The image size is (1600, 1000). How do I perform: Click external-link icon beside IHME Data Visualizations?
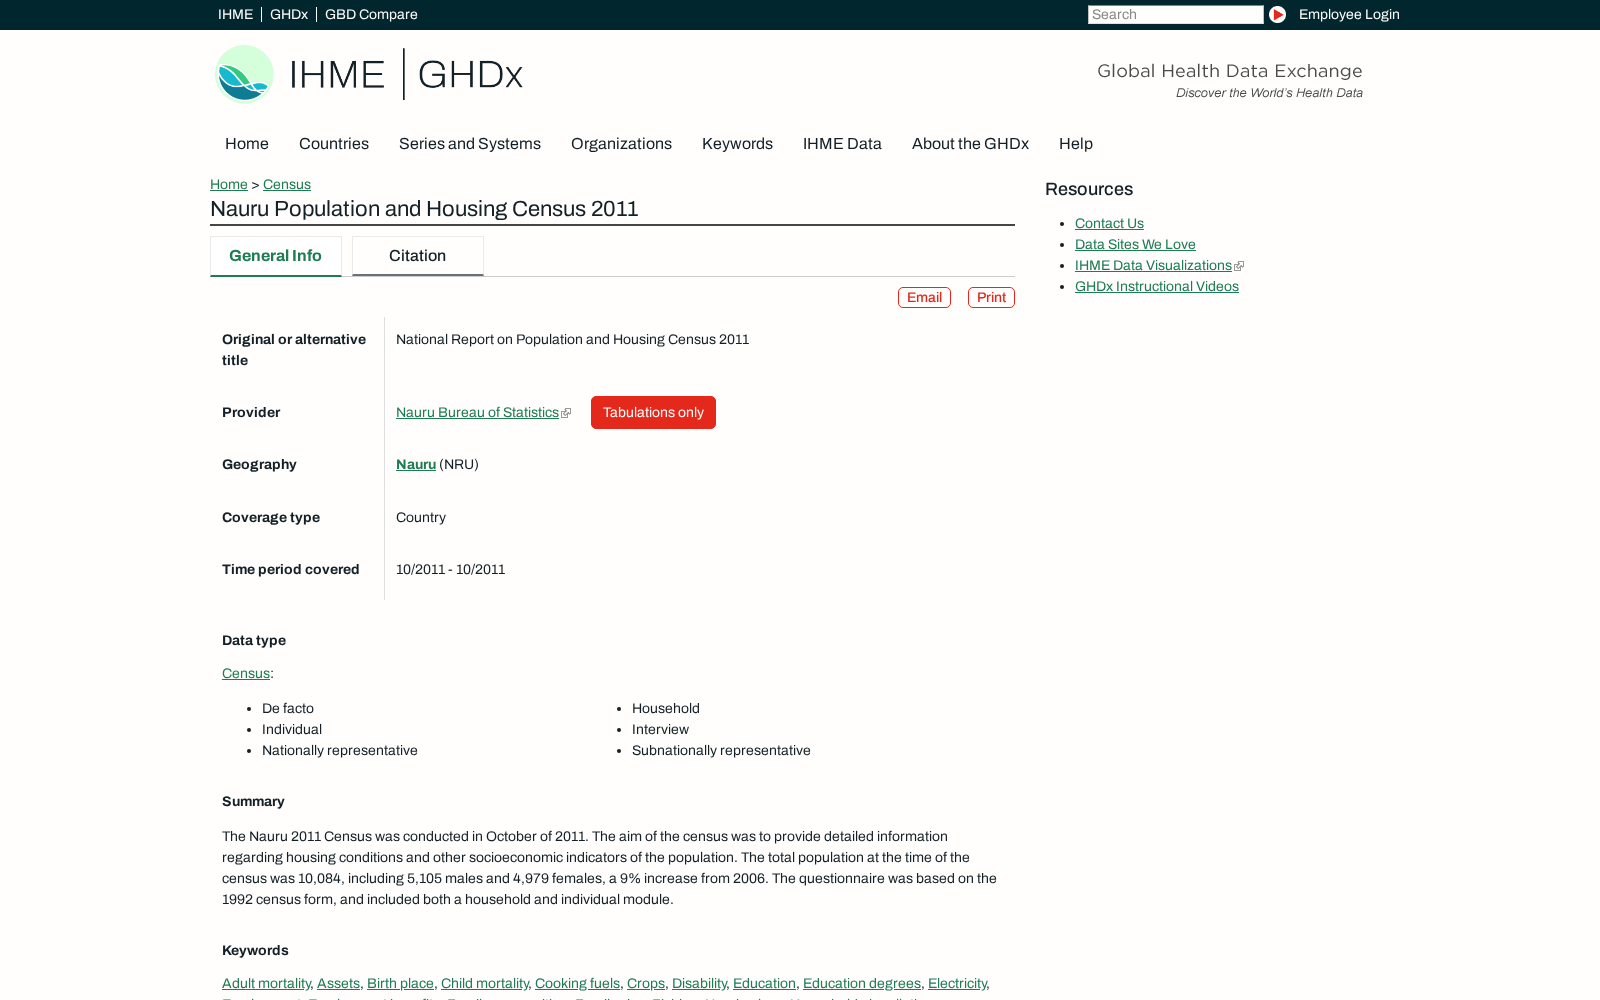(1239, 266)
